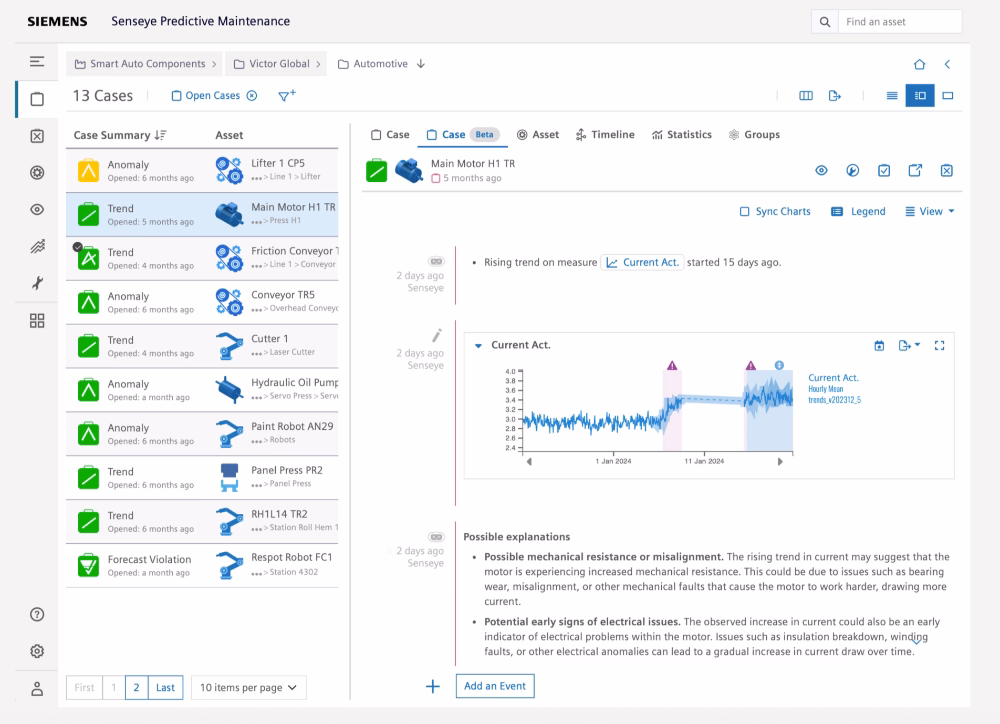This screenshot has width=1000, height=724.
Task: Add a filter with funnel plus icon
Action: click(287, 96)
